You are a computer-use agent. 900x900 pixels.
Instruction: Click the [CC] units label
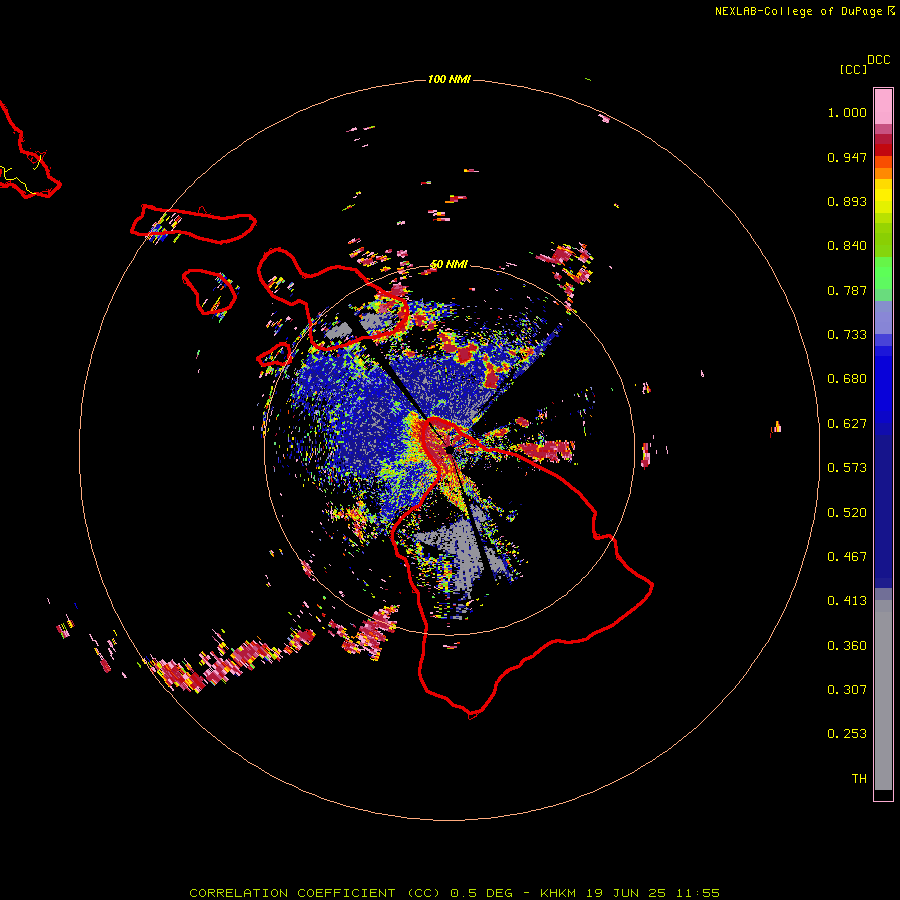(853, 69)
